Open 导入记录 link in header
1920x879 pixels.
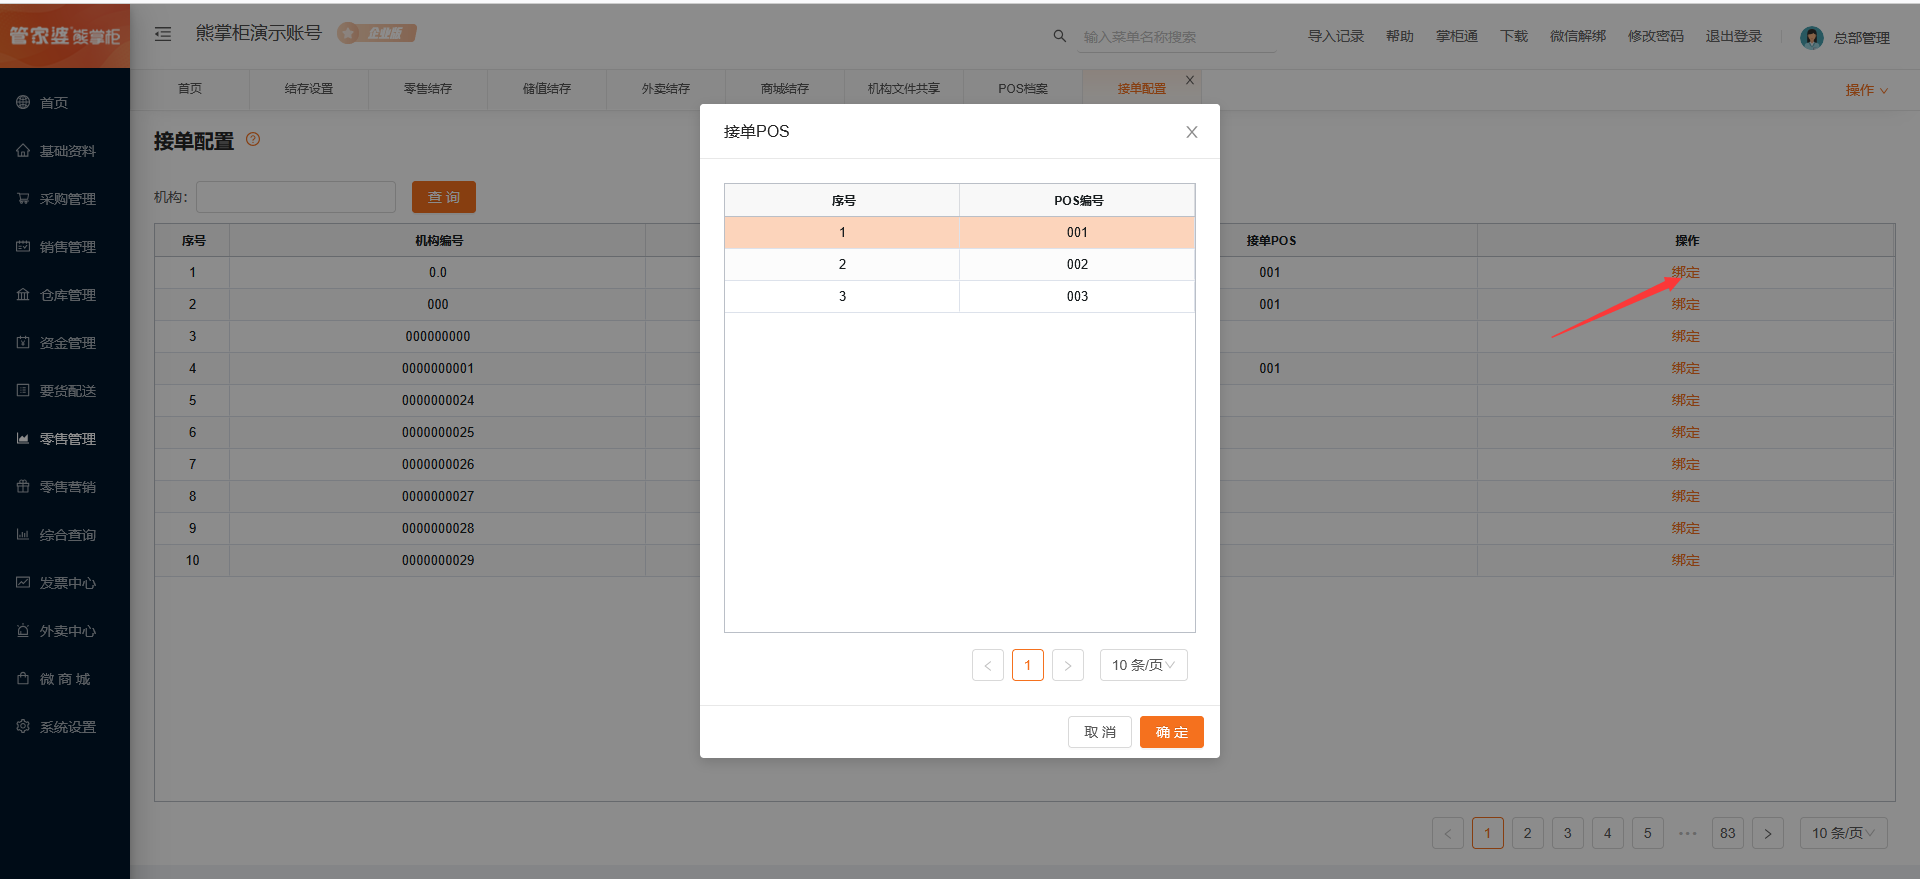(x=1336, y=36)
